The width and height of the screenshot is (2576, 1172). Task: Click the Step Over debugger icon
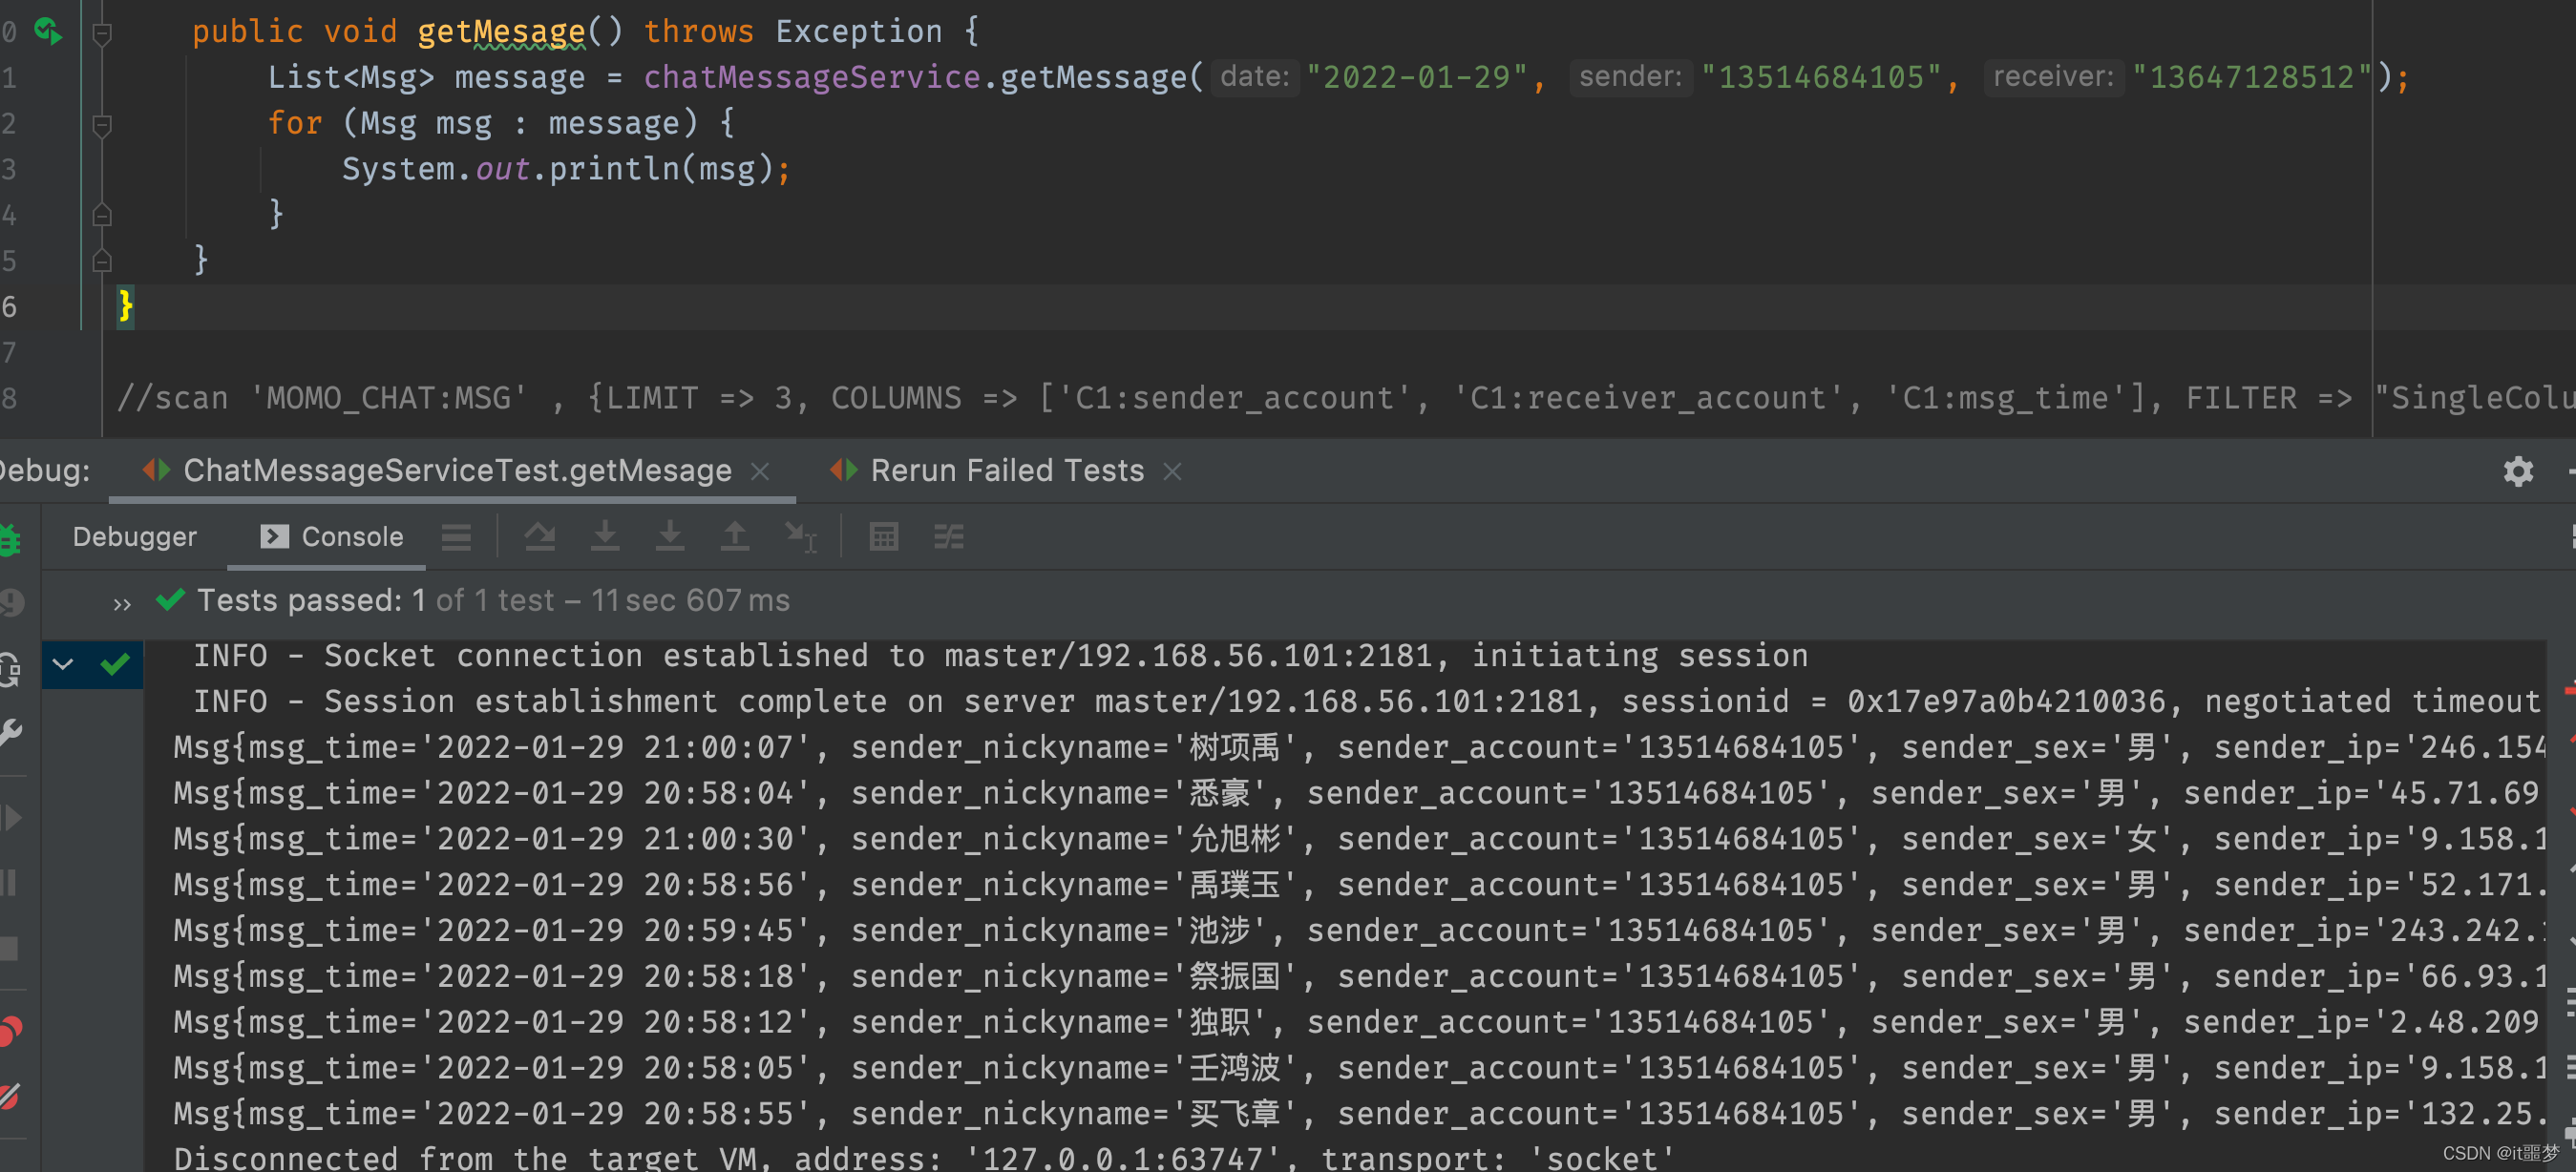pyautogui.click(x=540, y=537)
